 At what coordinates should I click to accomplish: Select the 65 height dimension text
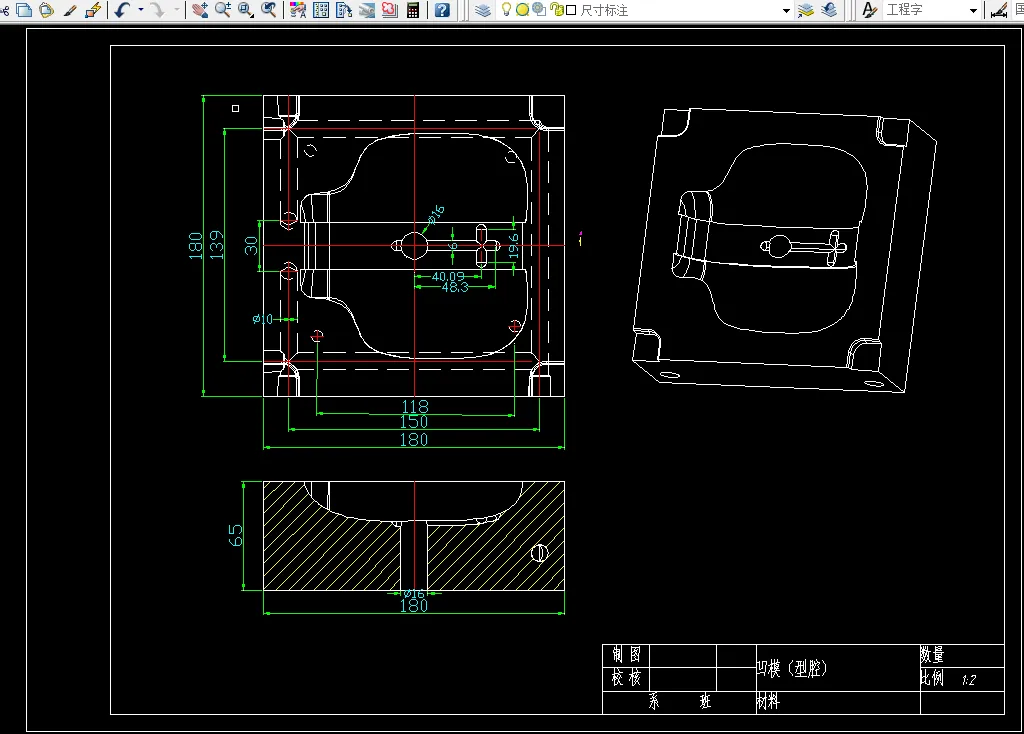click(235, 535)
